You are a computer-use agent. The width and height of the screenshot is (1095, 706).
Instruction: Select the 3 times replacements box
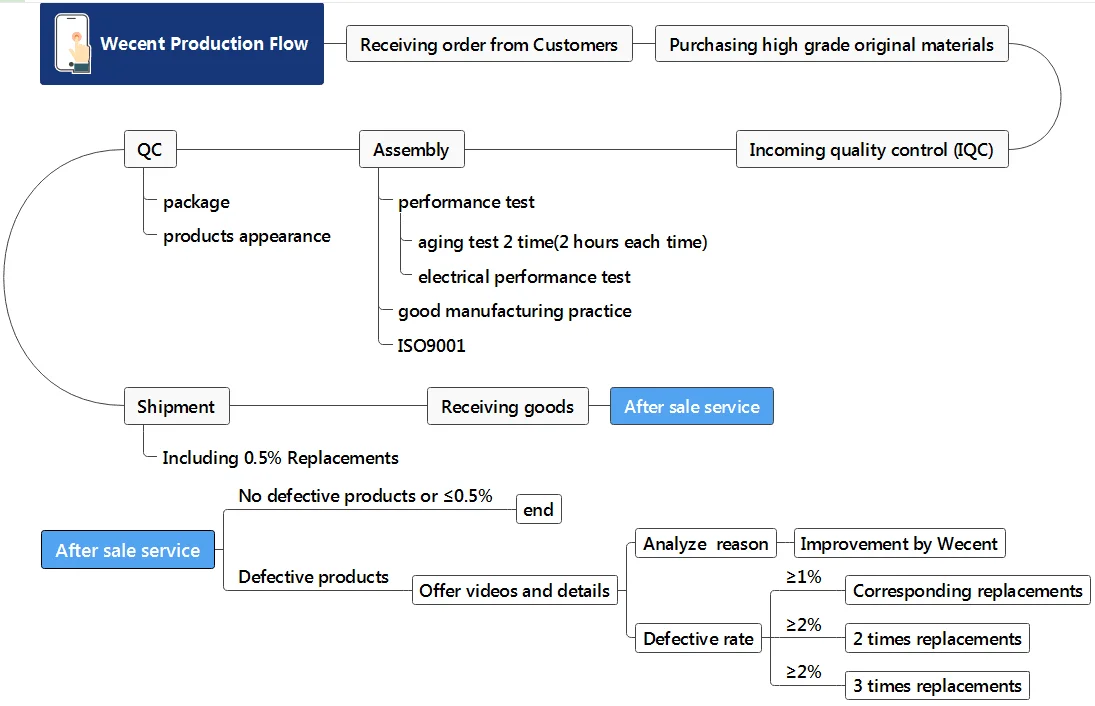pyautogui.click(x=937, y=686)
